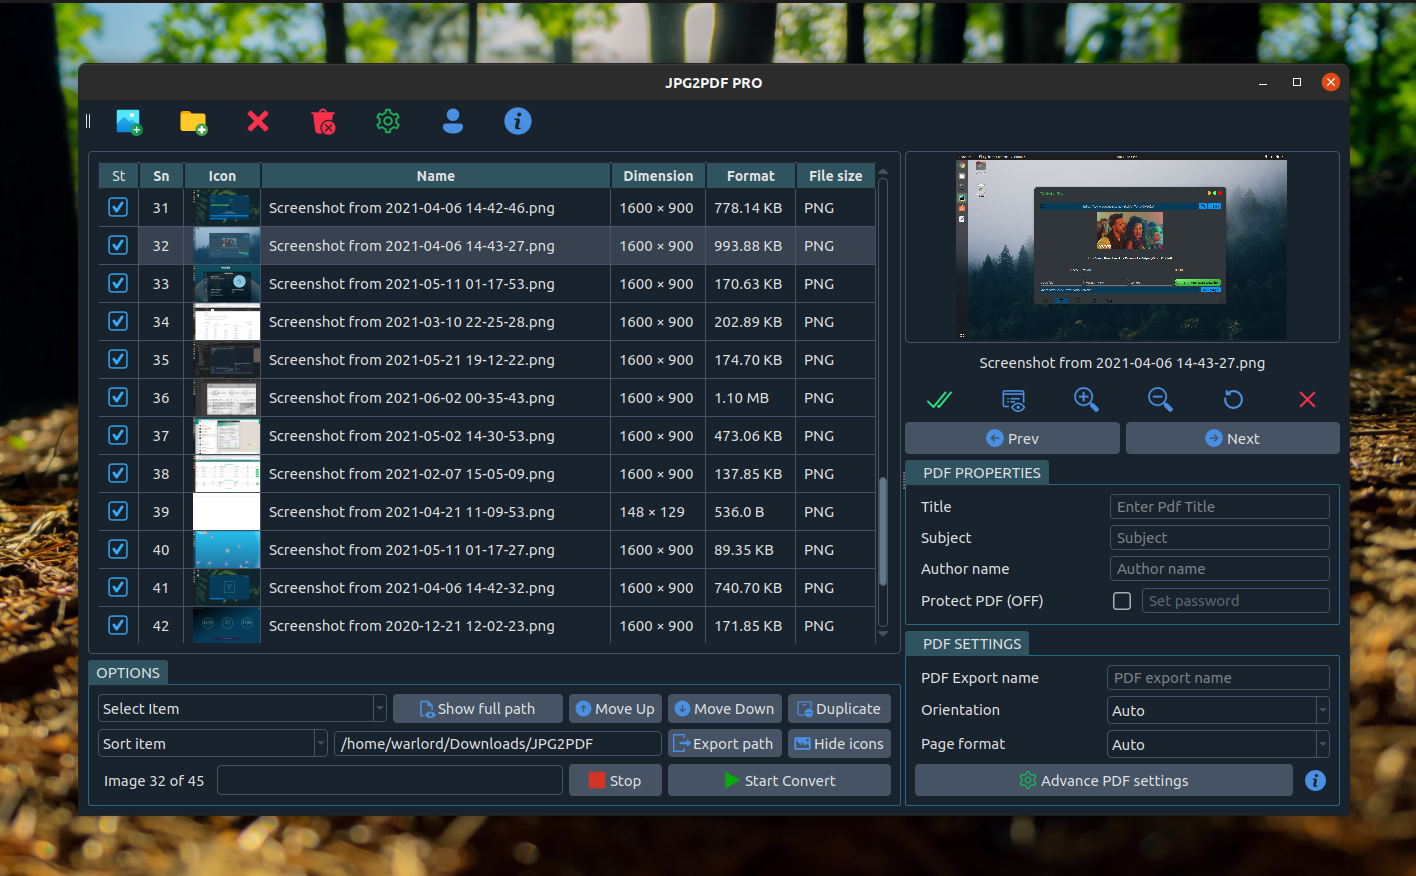Rotate the preview image

coord(1233,400)
